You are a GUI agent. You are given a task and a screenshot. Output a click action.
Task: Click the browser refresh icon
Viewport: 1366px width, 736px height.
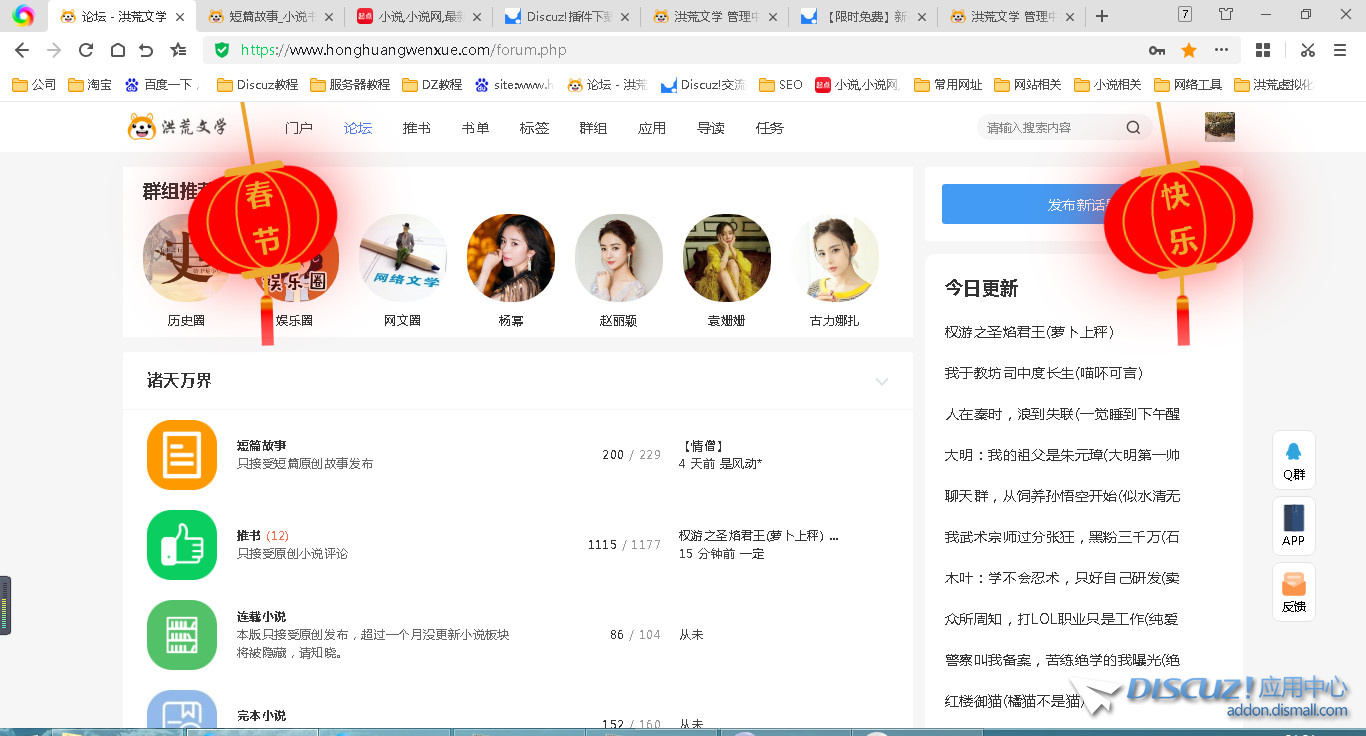86,50
